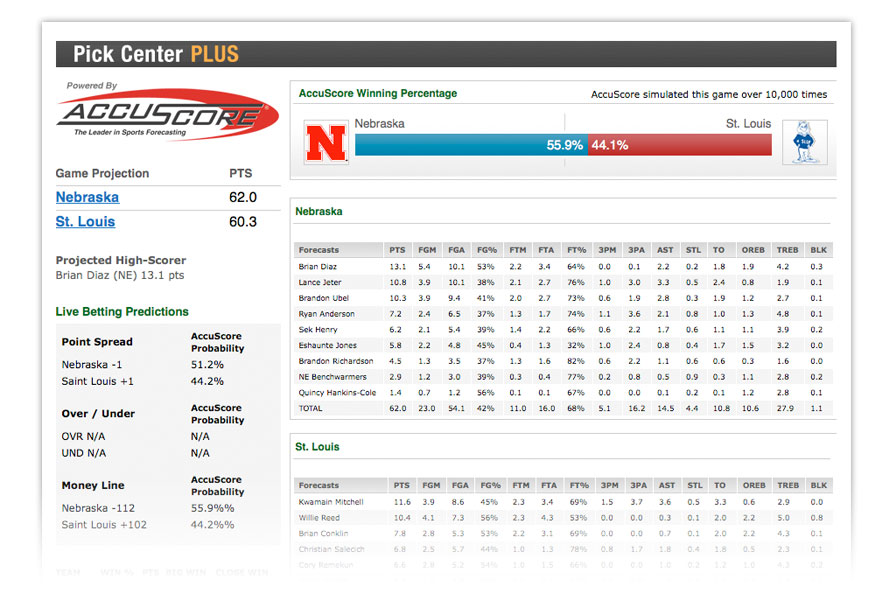Click the Game Projection heading
Viewport: 892px width, 600px height.
click(102, 173)
